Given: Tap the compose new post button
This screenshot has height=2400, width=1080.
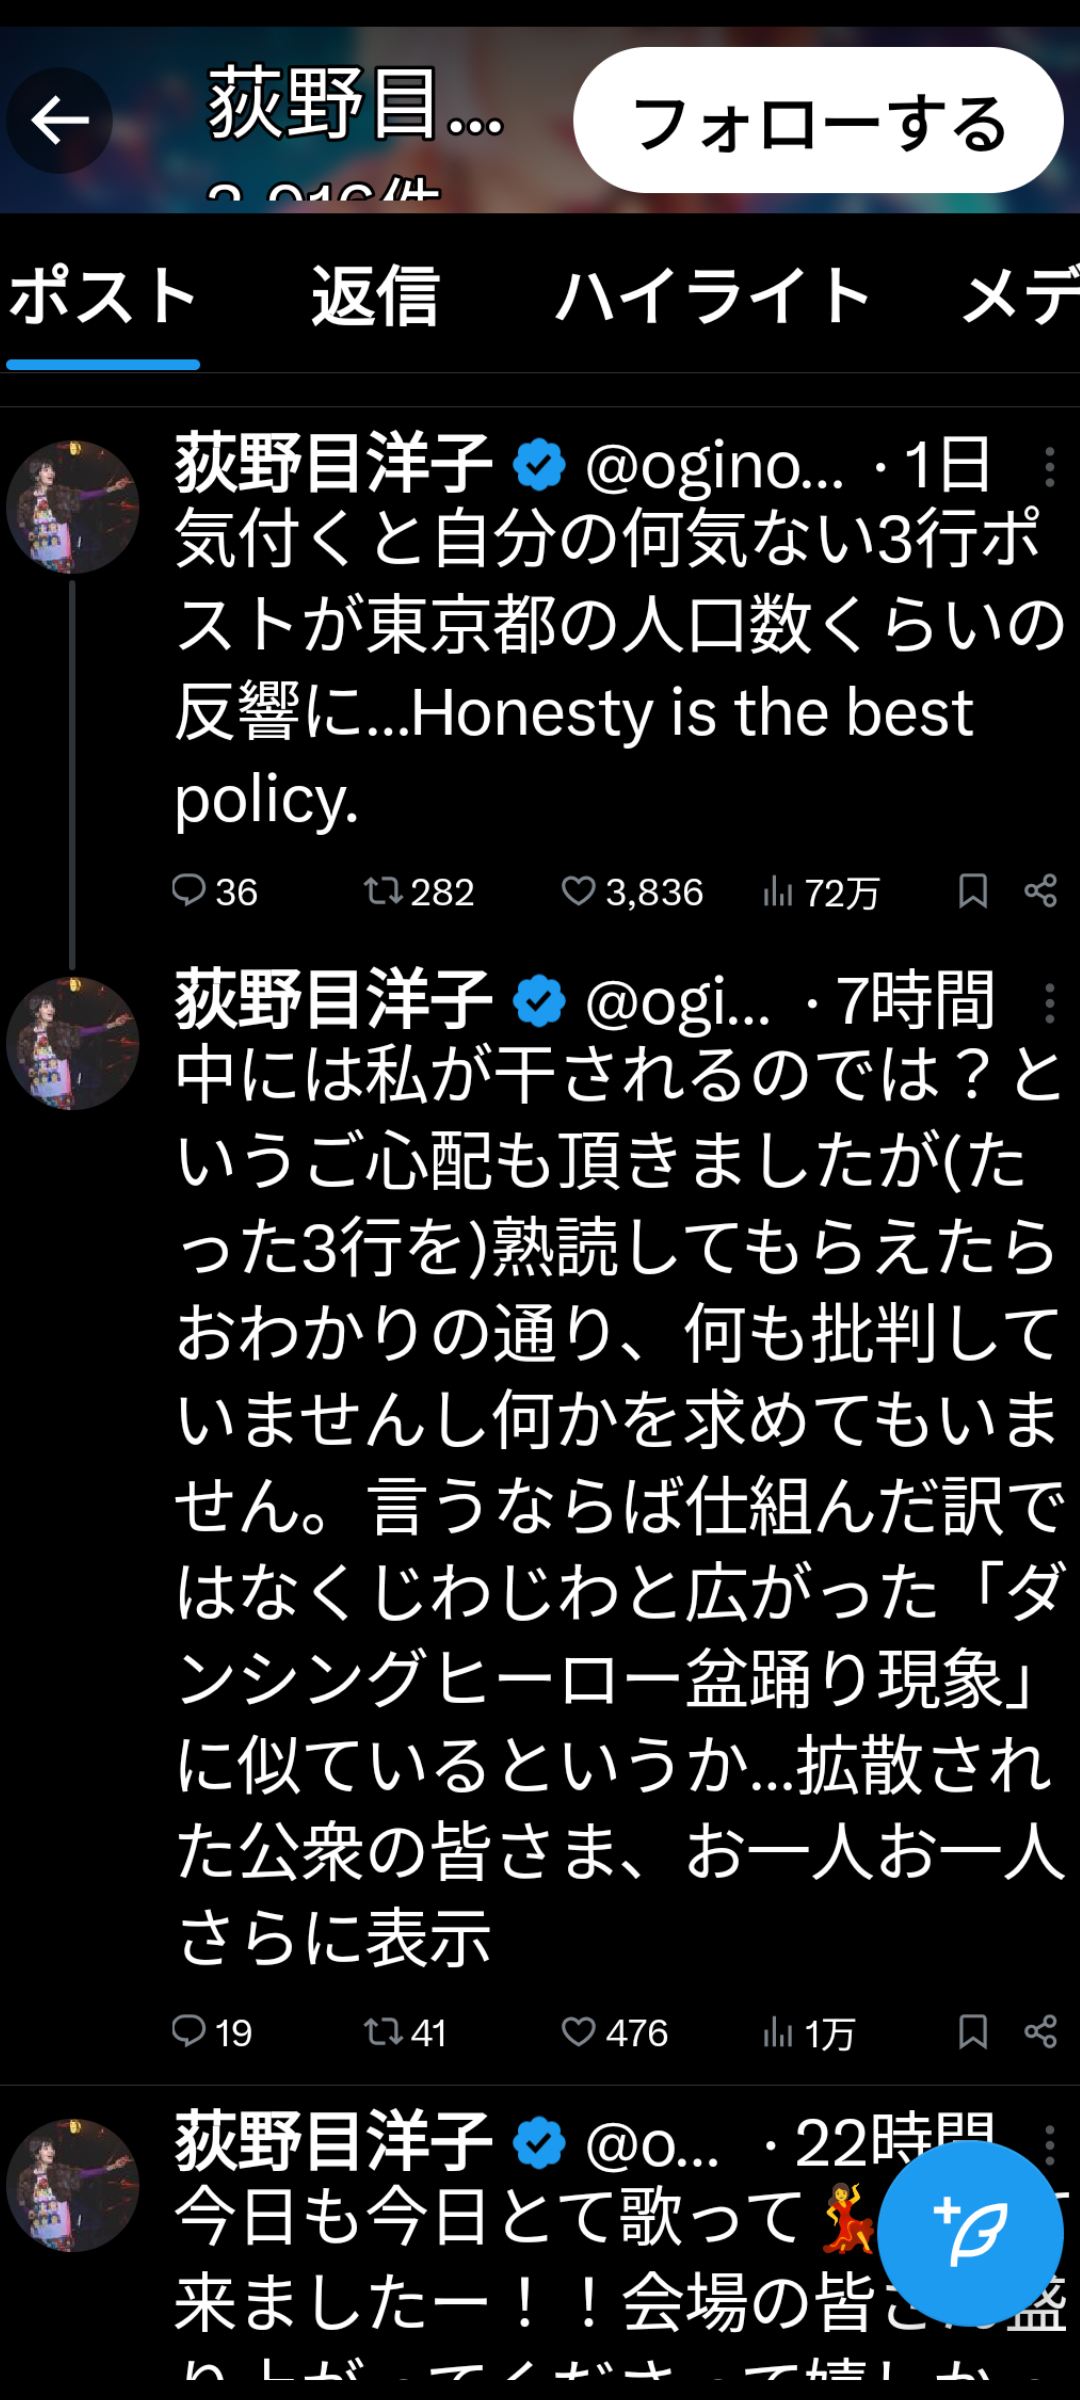Looking at the screenshot, I should 972,2230.
